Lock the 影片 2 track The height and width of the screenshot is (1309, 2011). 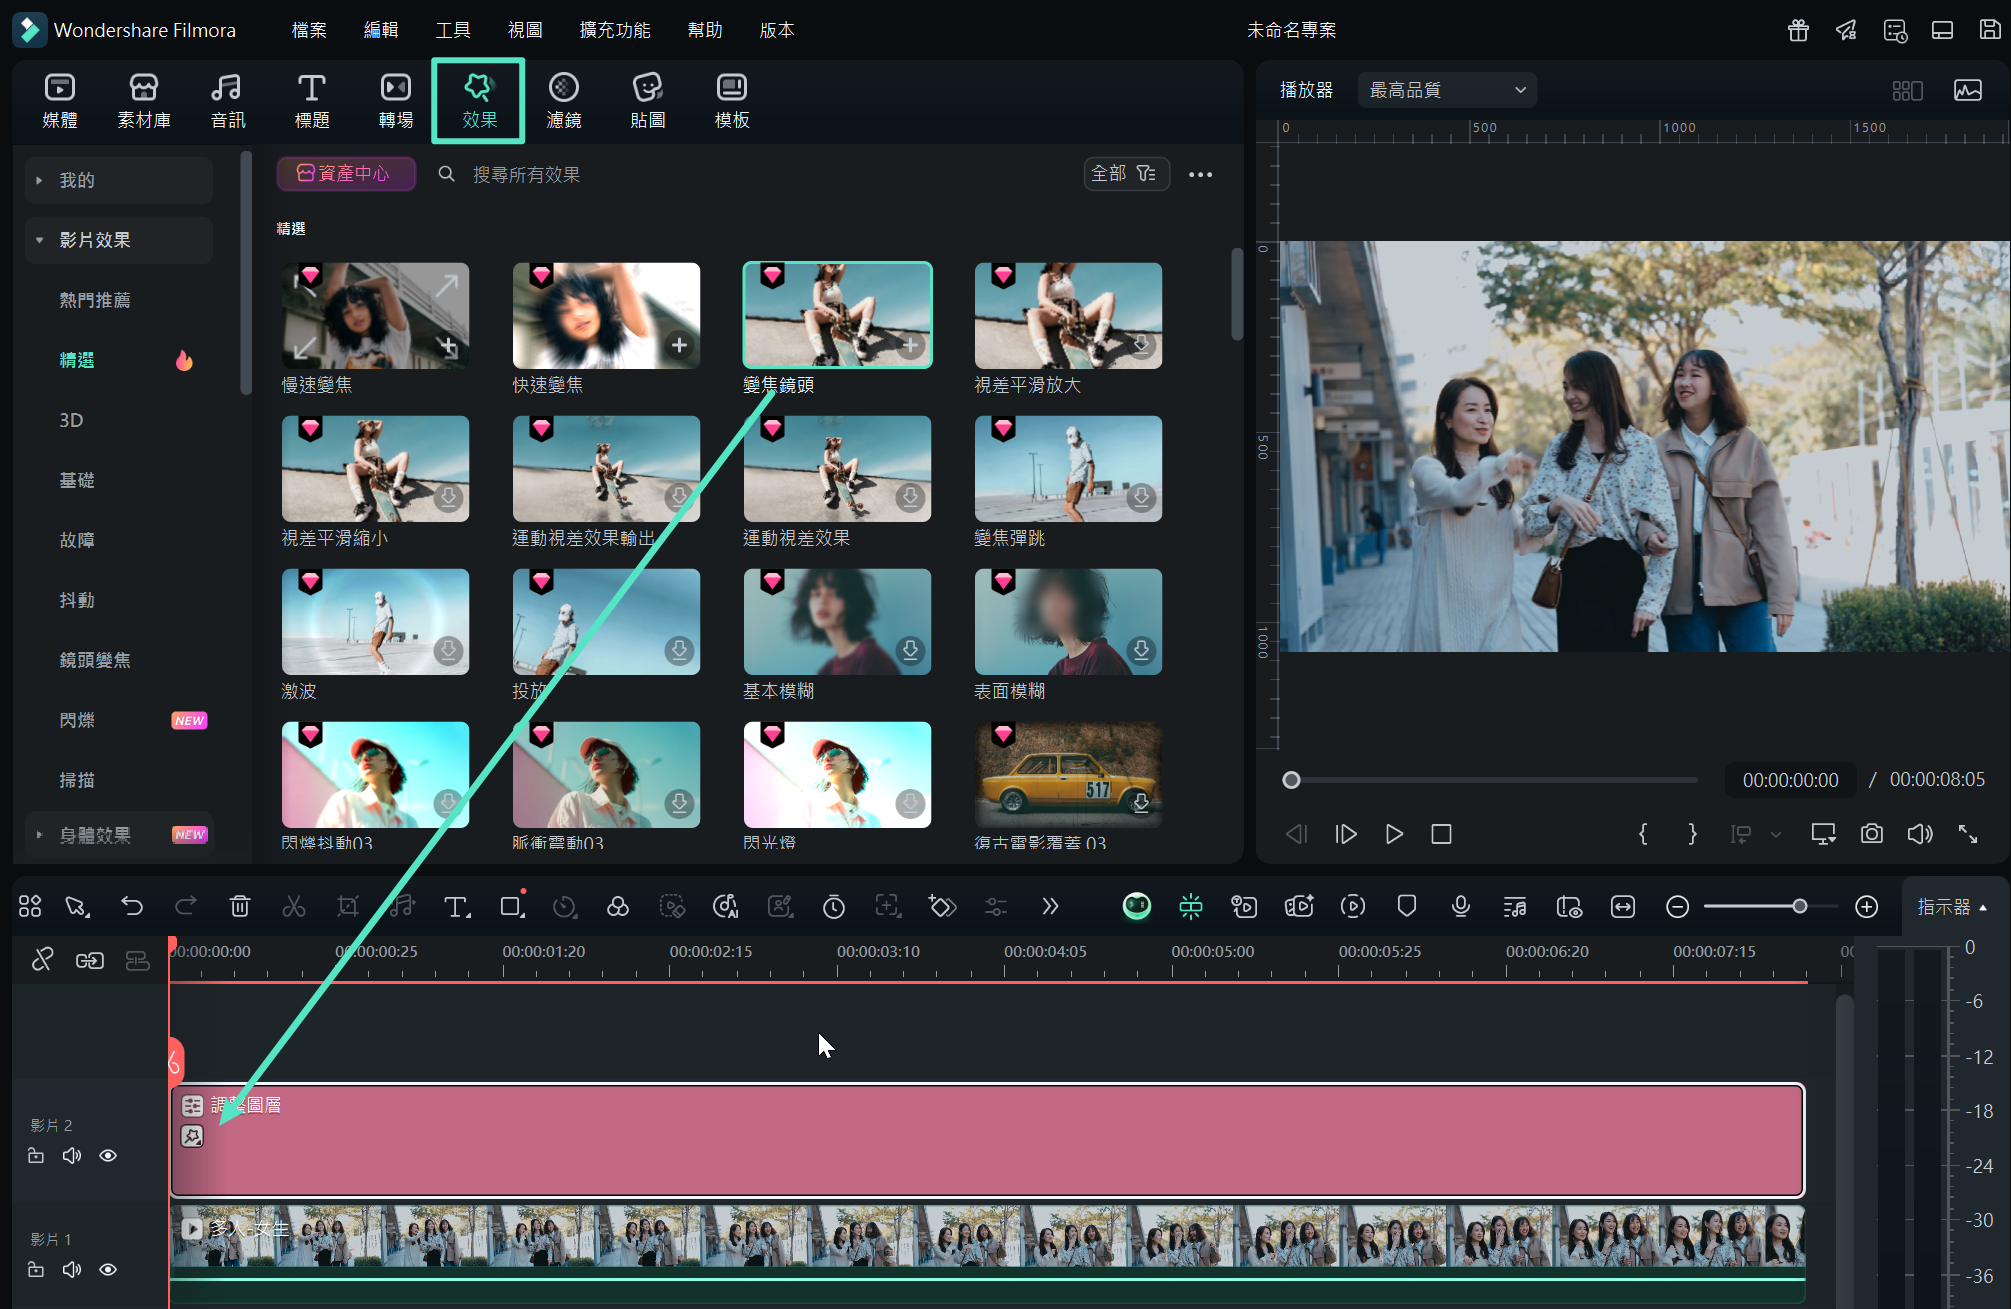36,1156
